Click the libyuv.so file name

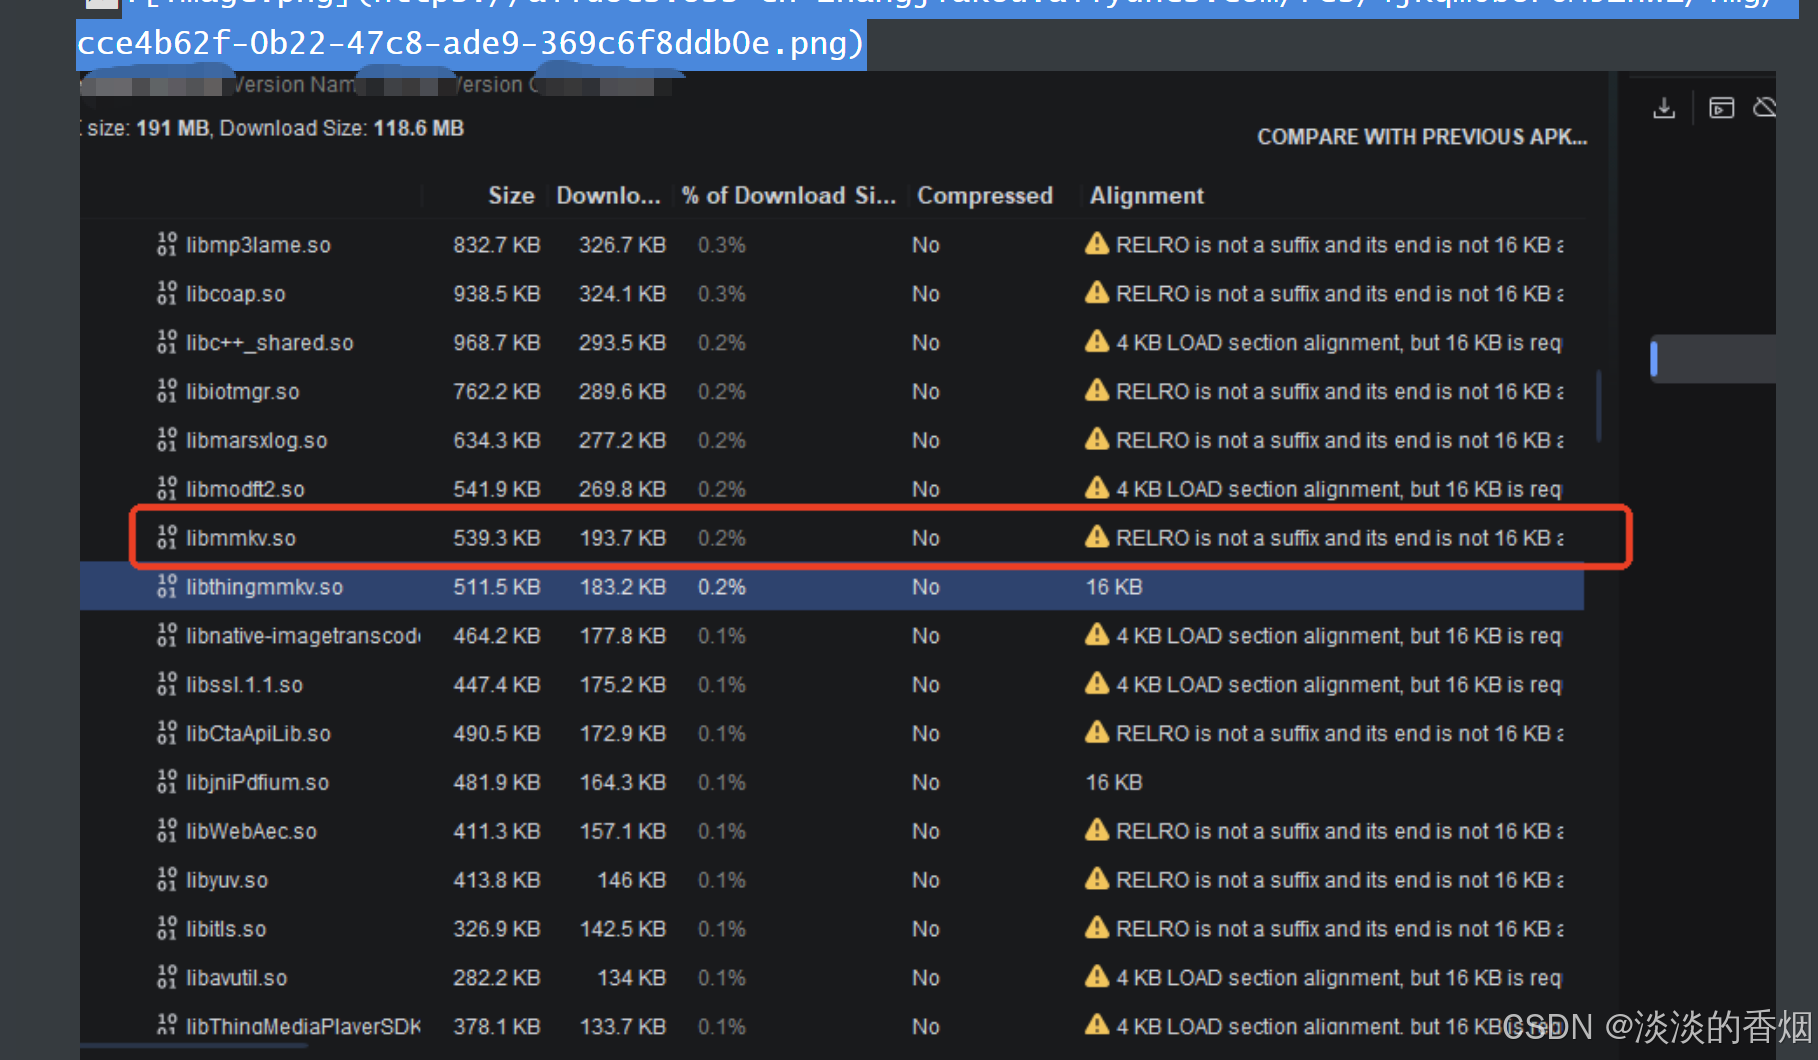pos(227,881)
